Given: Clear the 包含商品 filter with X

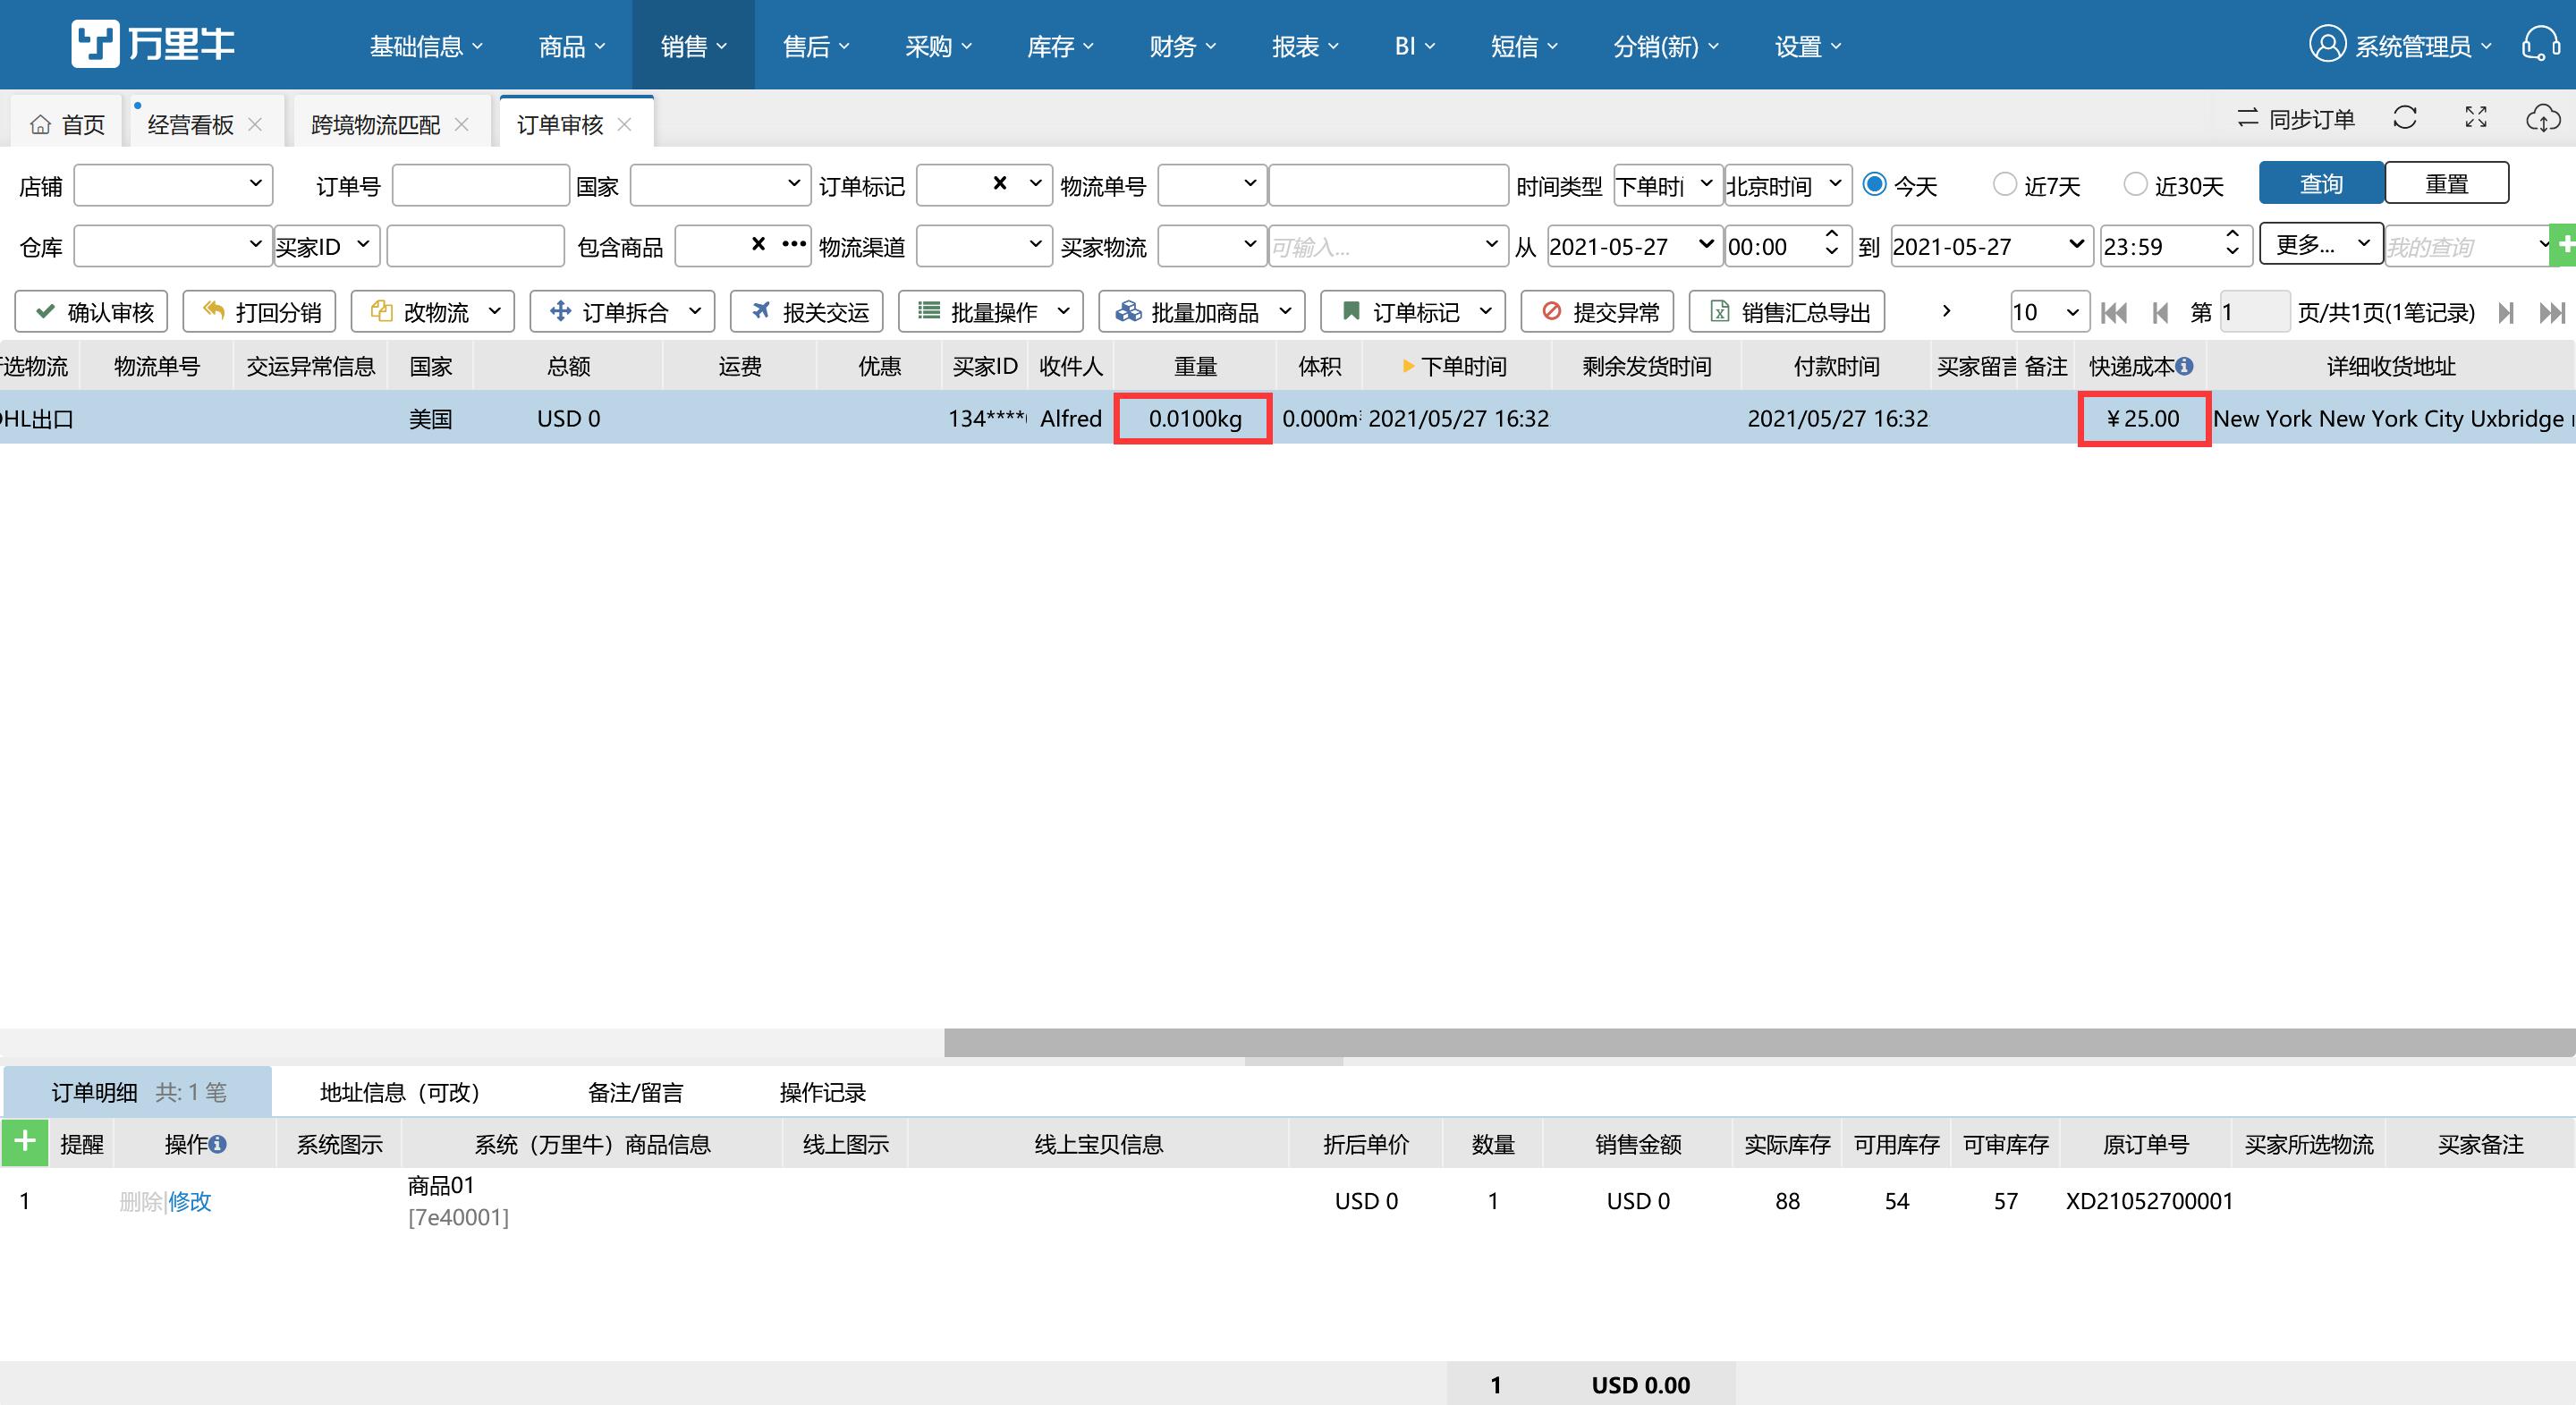Looking at the screenshot, I should (758, 243).
